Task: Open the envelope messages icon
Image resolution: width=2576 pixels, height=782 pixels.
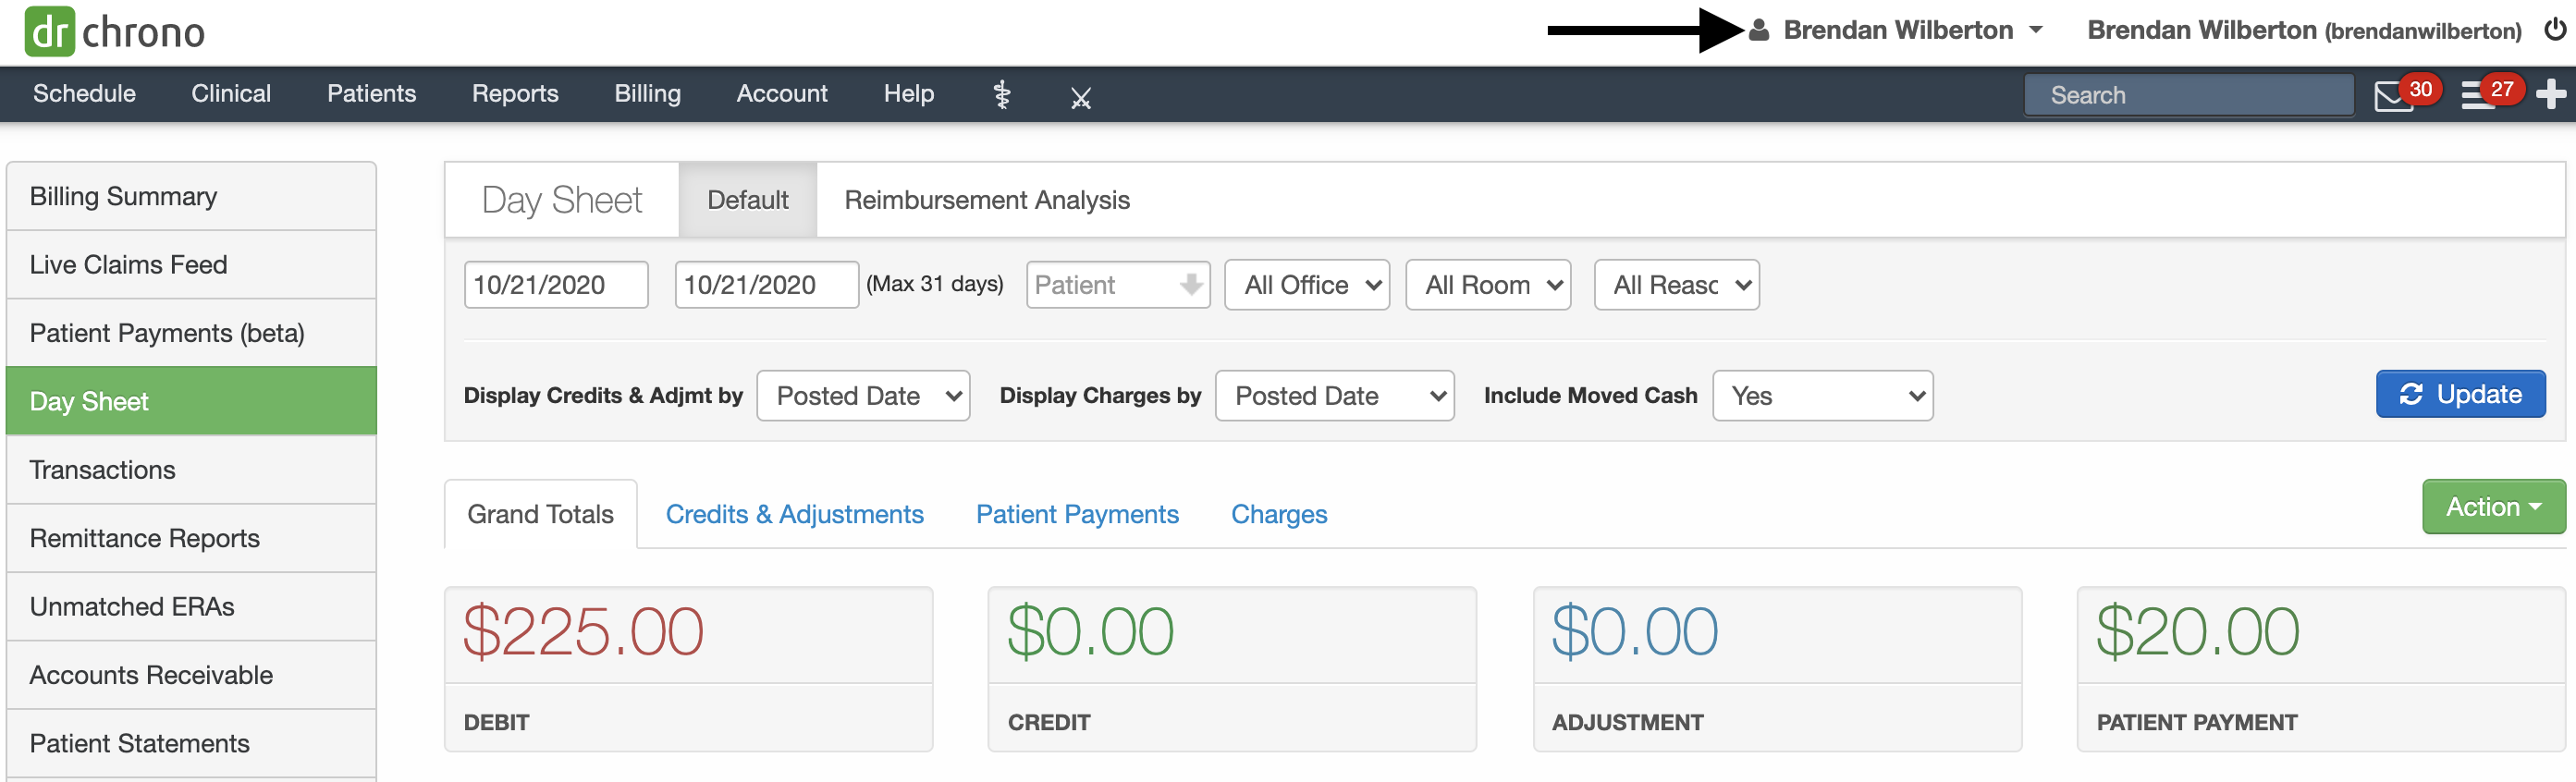Action: pos(2393,96)
